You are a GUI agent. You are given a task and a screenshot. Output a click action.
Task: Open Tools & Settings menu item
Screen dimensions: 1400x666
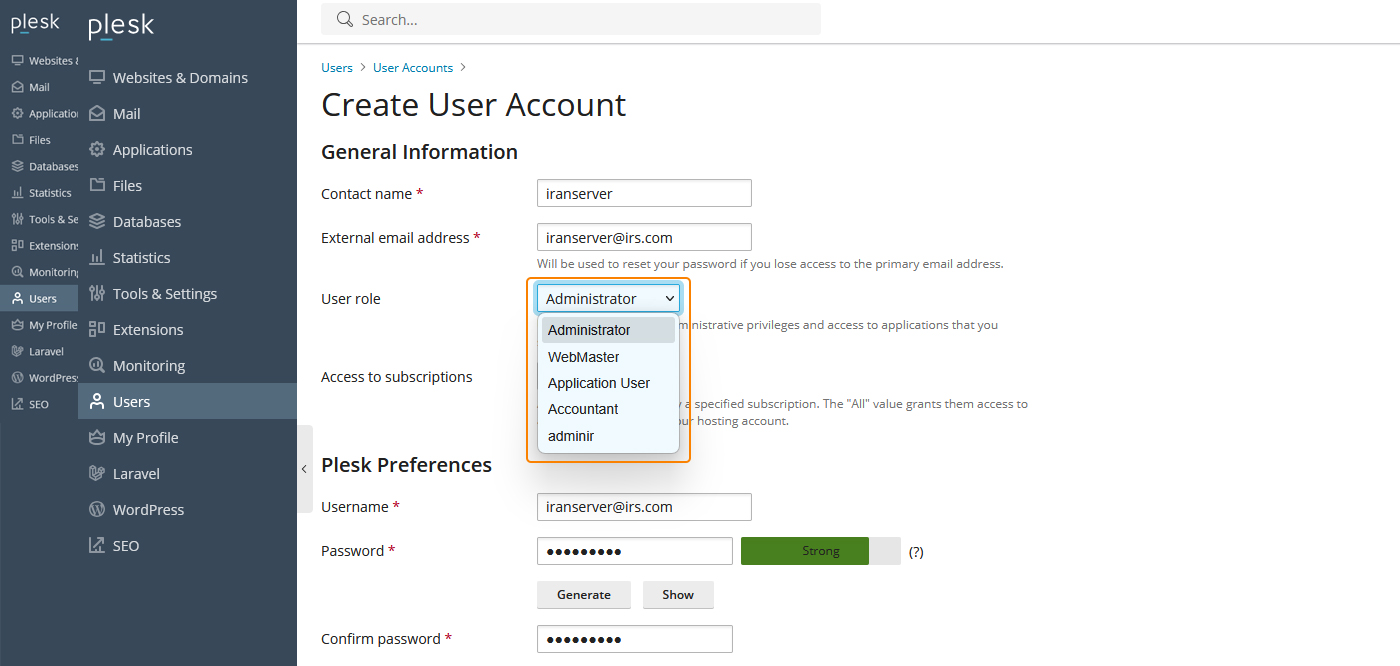[164, 294]
